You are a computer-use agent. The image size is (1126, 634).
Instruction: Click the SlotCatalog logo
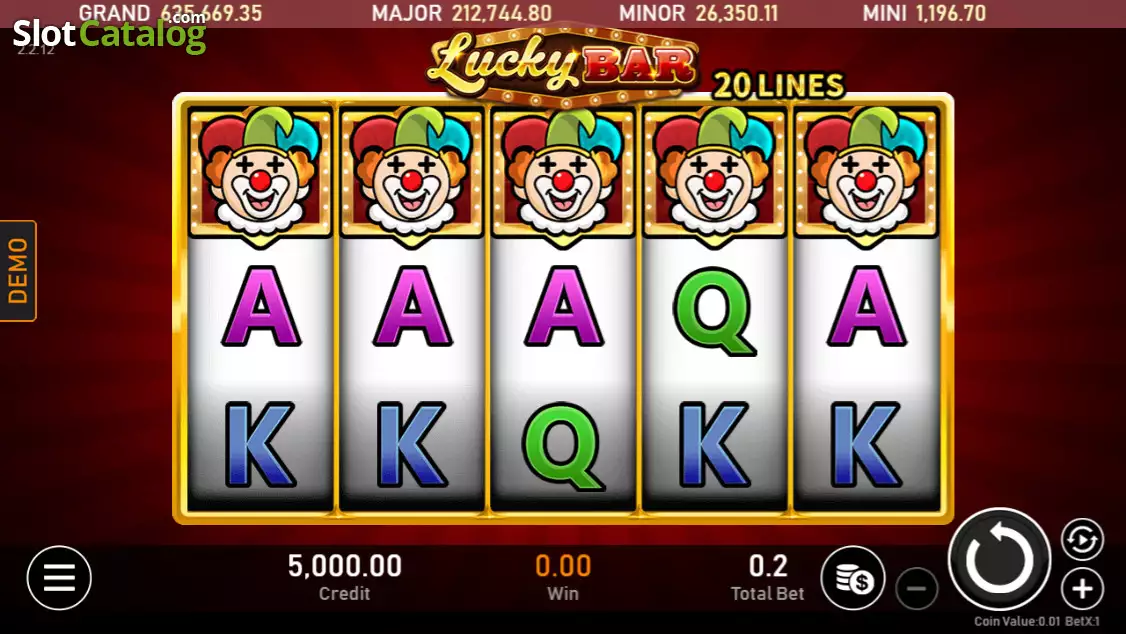pyautogui.click(x=109, y=32)
